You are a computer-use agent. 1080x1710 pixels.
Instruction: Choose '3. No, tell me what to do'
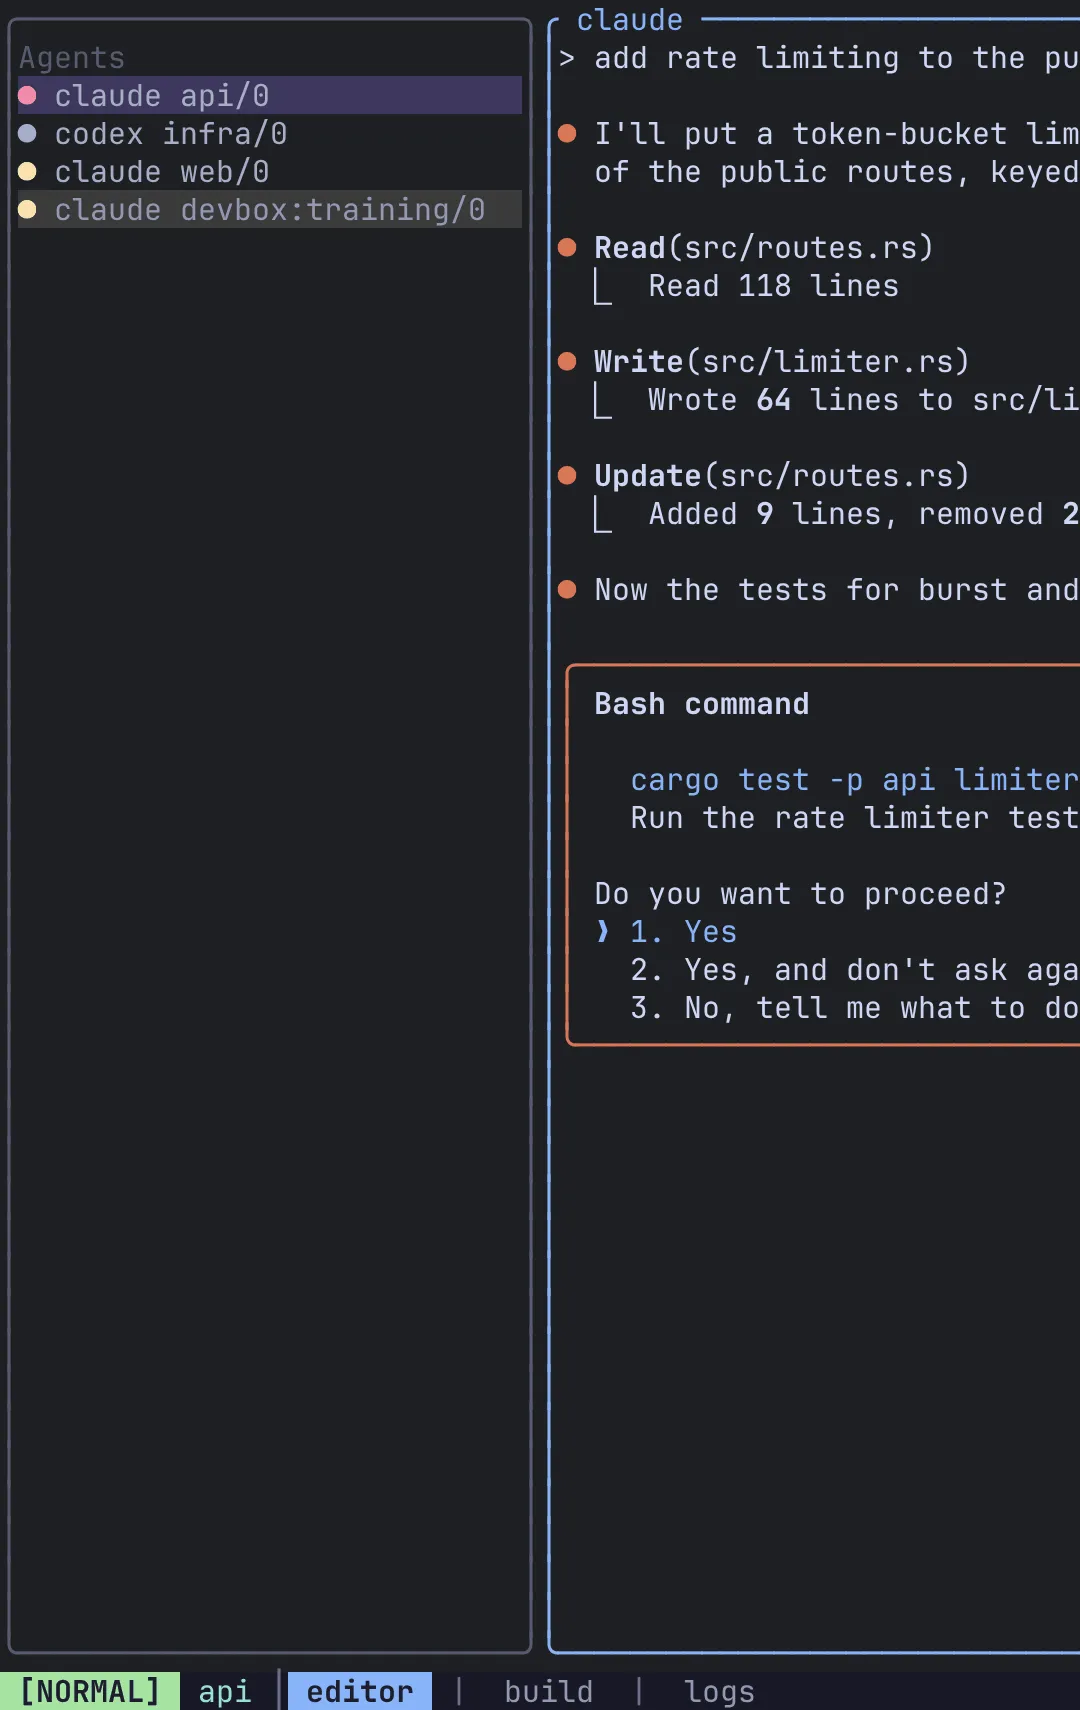tap(855, 1008)
